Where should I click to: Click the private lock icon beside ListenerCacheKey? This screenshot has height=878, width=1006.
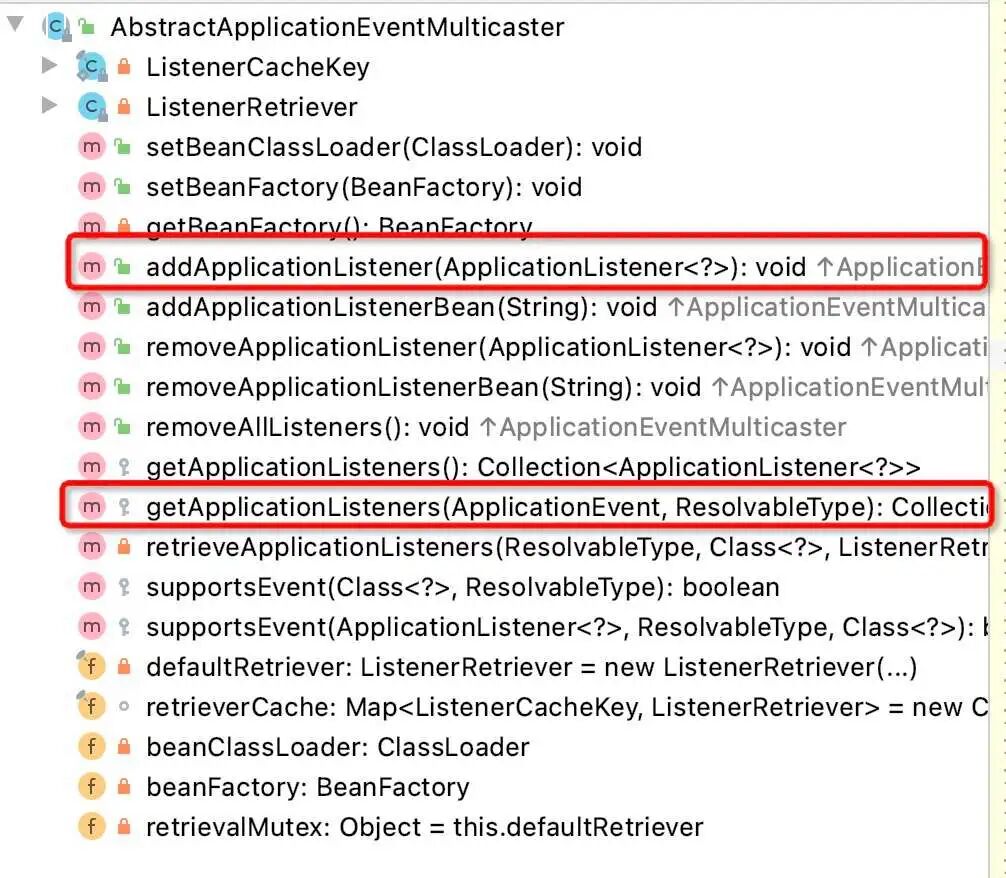pos(124,66)
